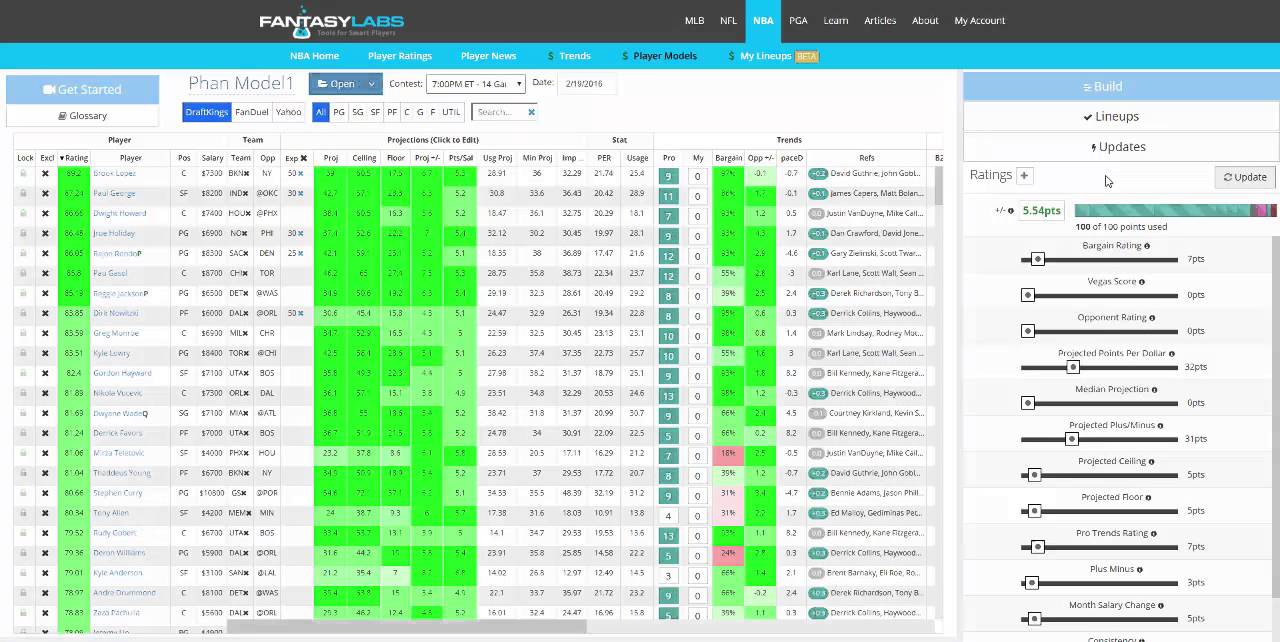
Task: Show the Projected Ceiling info icon
Action: 1151,462
